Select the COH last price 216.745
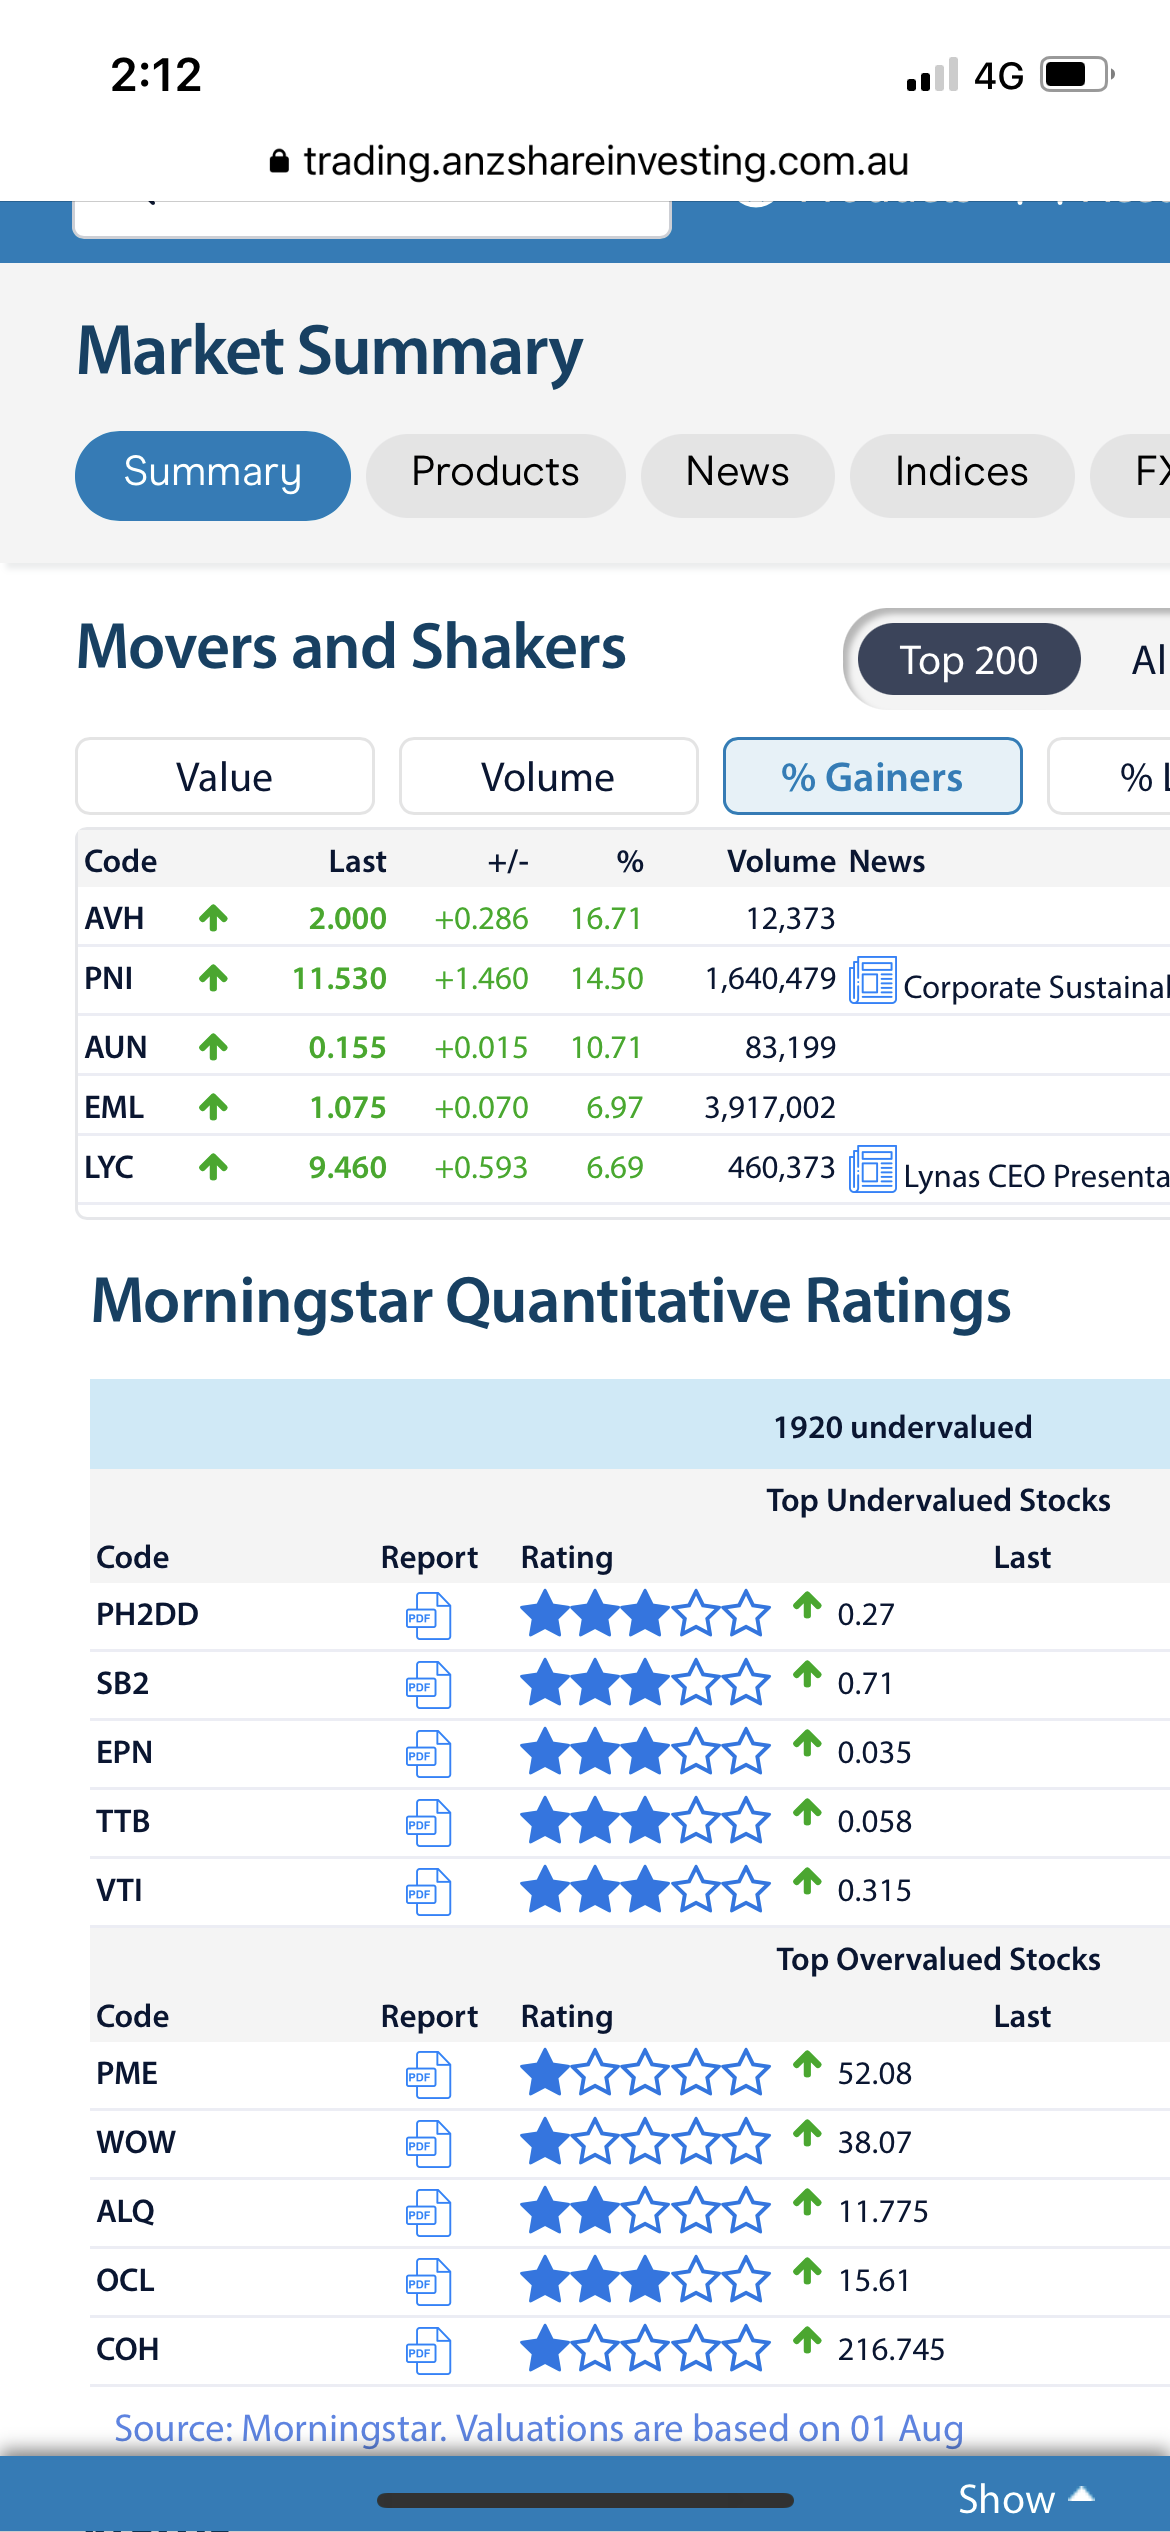 tap(891, 2349)
